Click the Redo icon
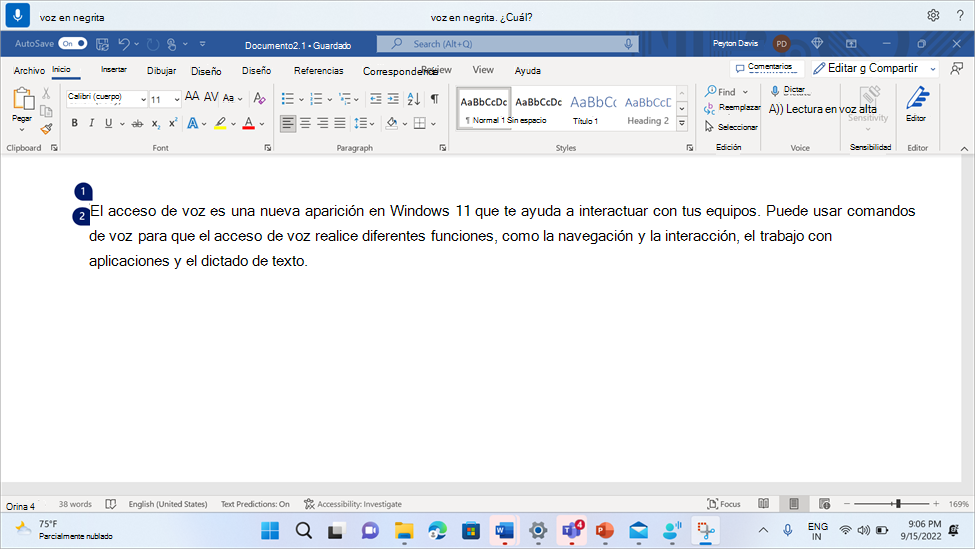This screenshot has height=549, width=975. click(x=153, y=44)
